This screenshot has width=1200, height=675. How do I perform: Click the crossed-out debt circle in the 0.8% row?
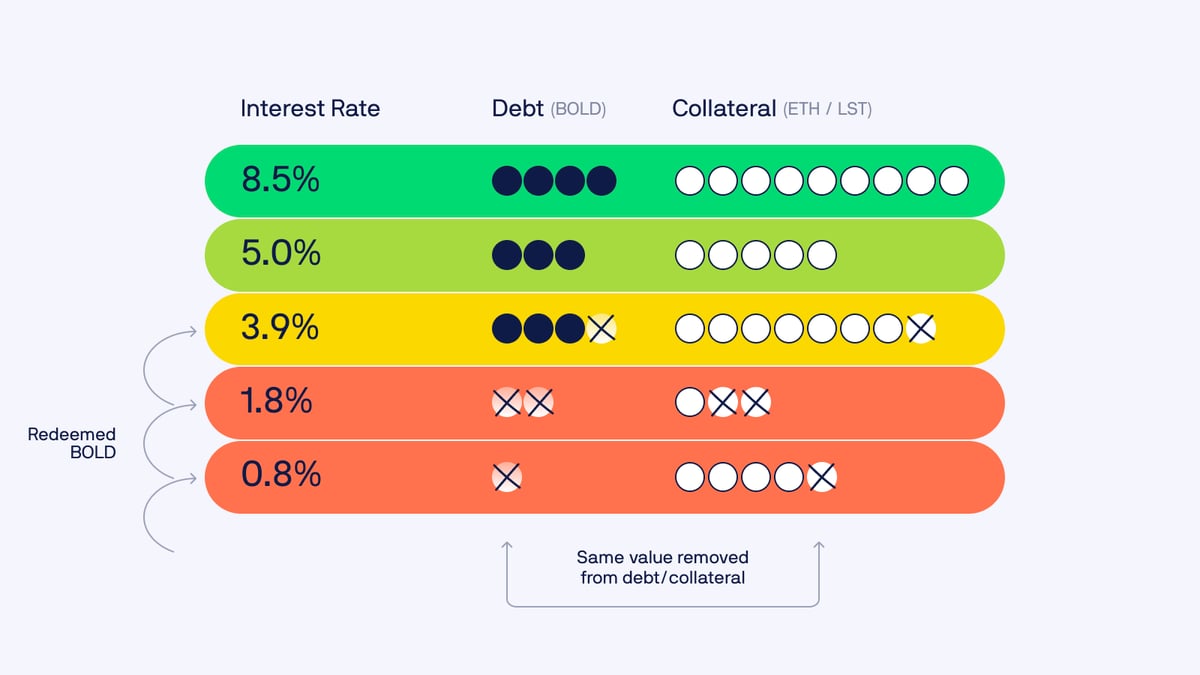coord(507,478)
